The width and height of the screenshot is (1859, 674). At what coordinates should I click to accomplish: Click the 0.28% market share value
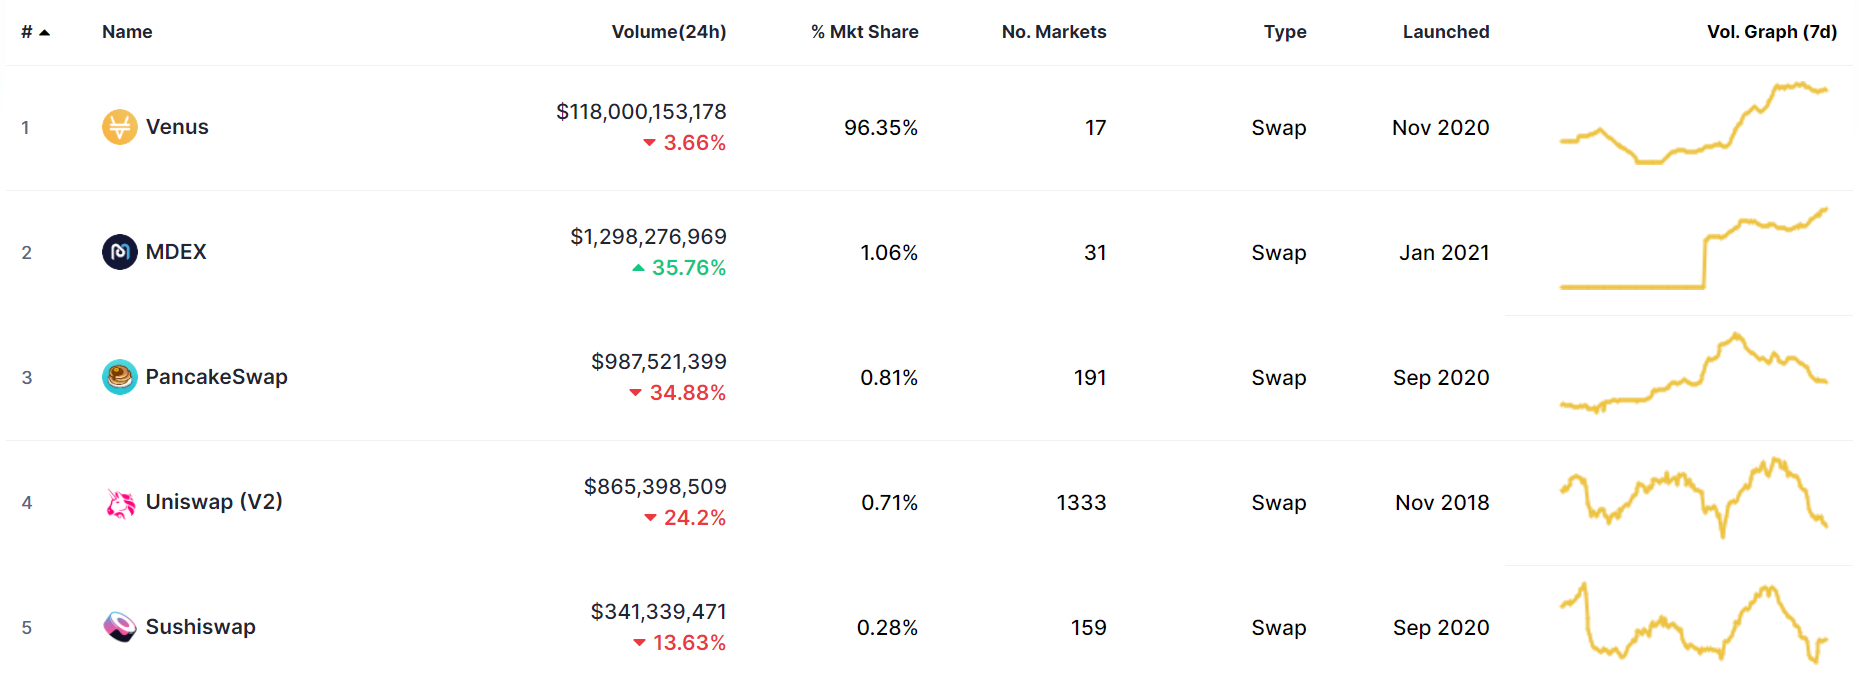[x=887, y=628]
